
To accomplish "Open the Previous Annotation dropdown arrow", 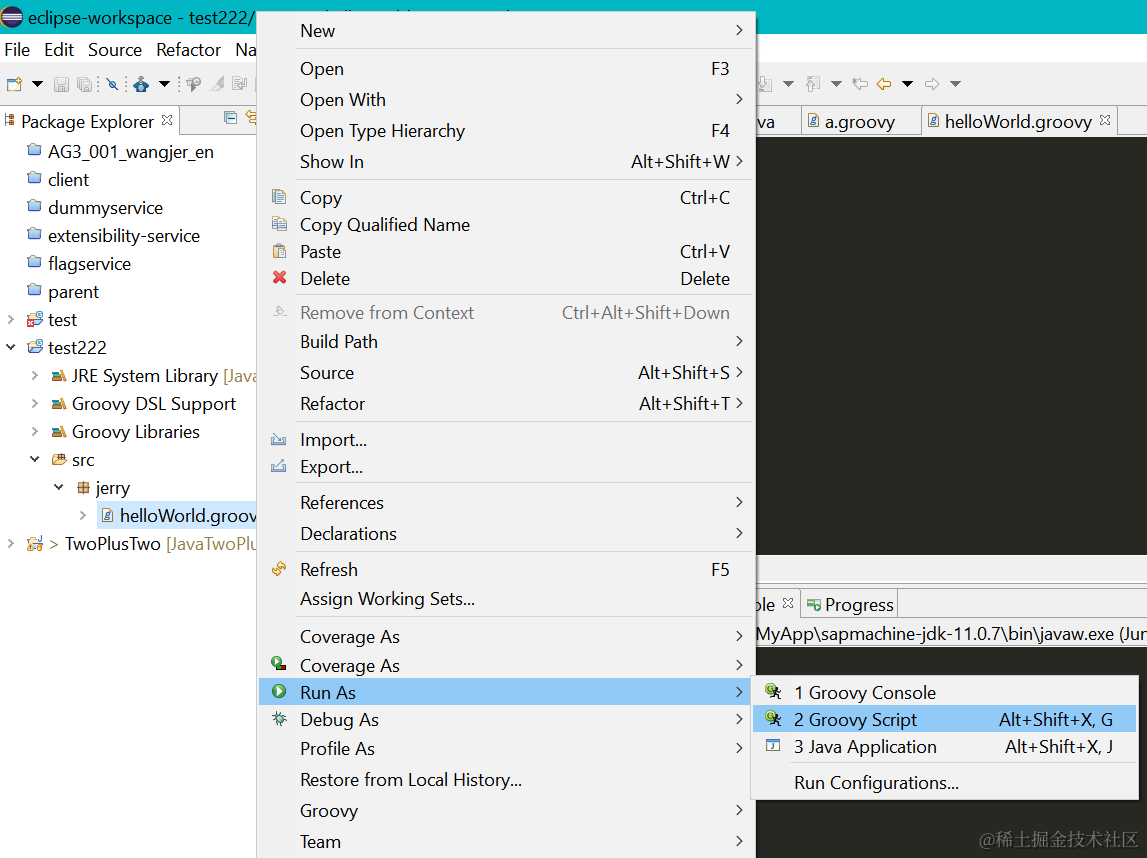I will (837, 84).
